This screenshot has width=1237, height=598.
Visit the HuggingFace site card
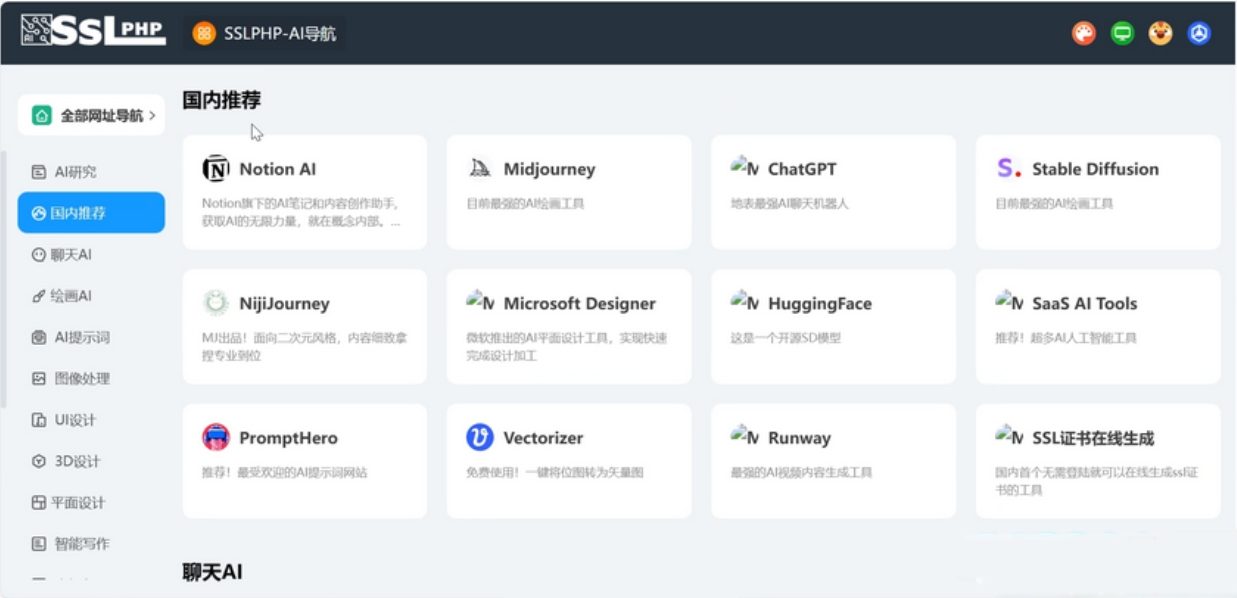click(x=832, y=325)
